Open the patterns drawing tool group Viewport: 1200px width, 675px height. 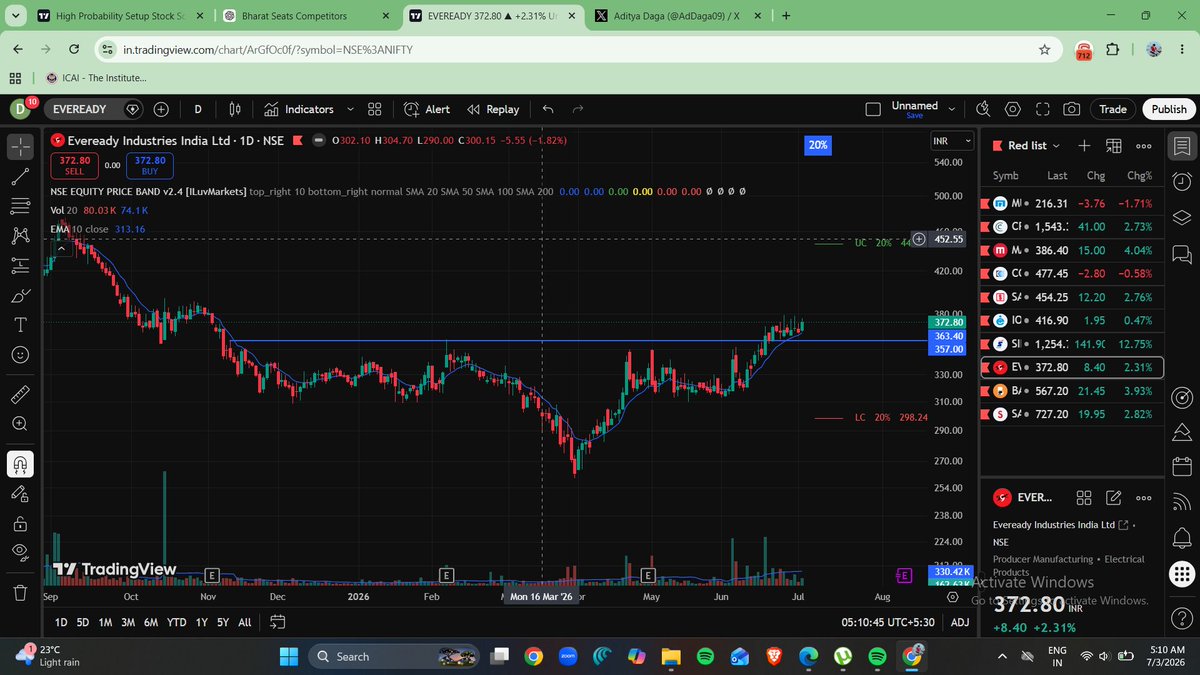(20, 236)
